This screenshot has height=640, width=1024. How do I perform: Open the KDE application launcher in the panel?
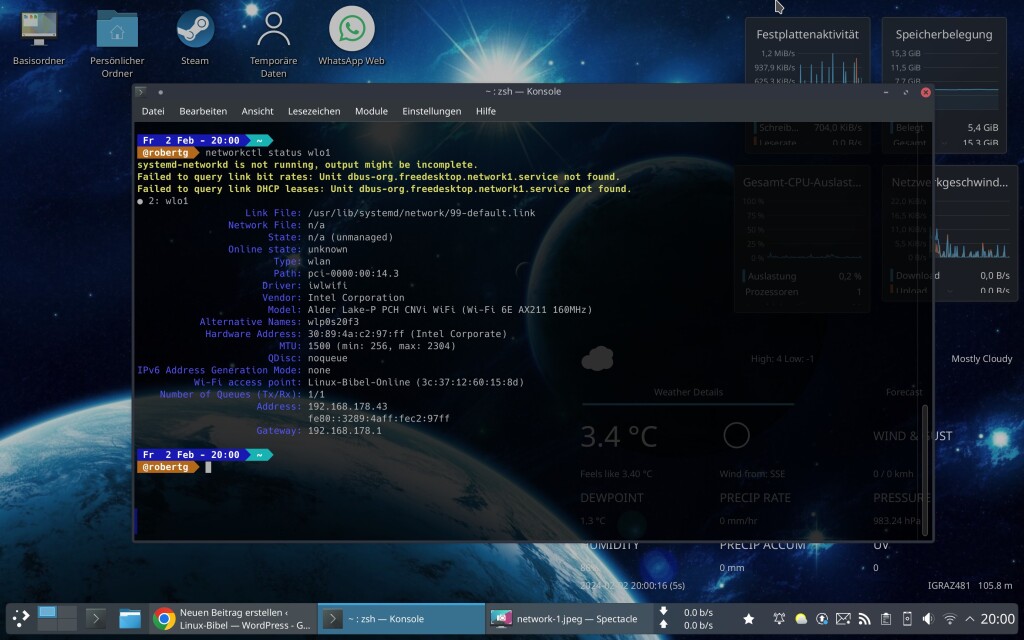(21, 618)
